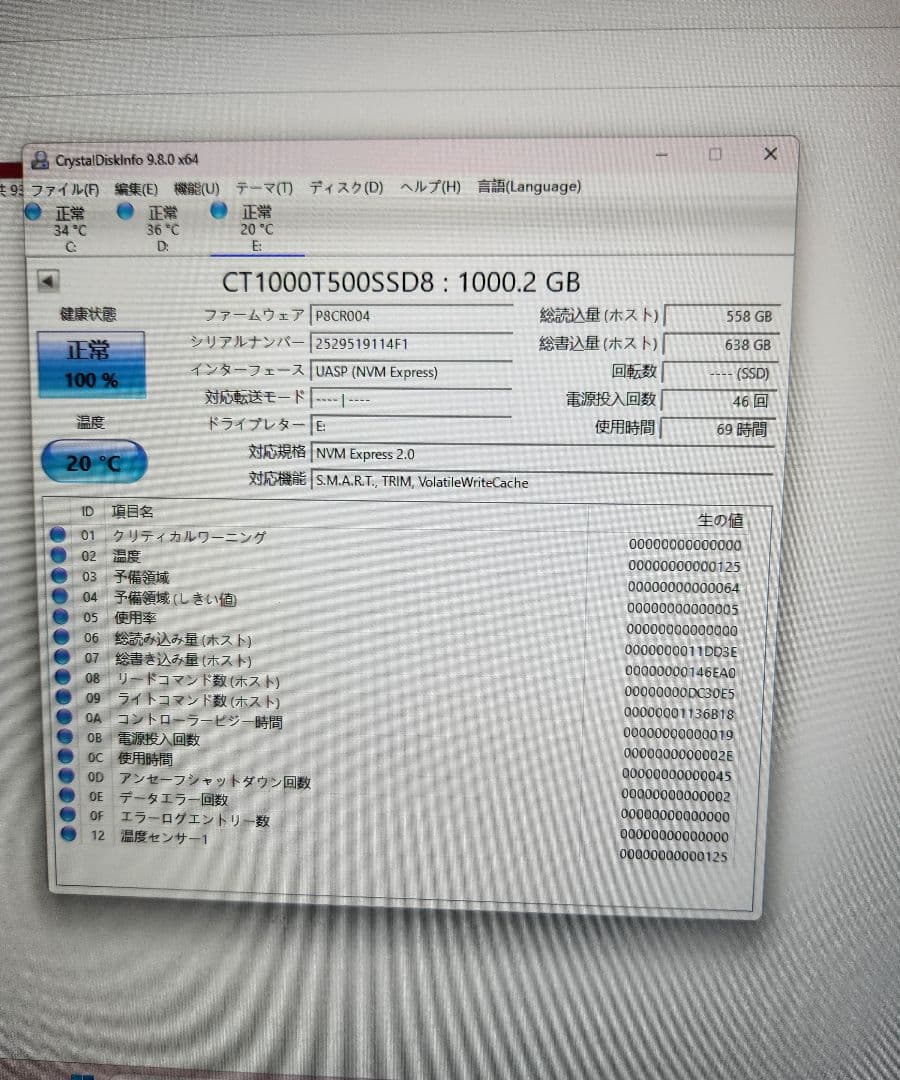
Task: Click the blue status dot above D: drive
Action: [125, 211]
